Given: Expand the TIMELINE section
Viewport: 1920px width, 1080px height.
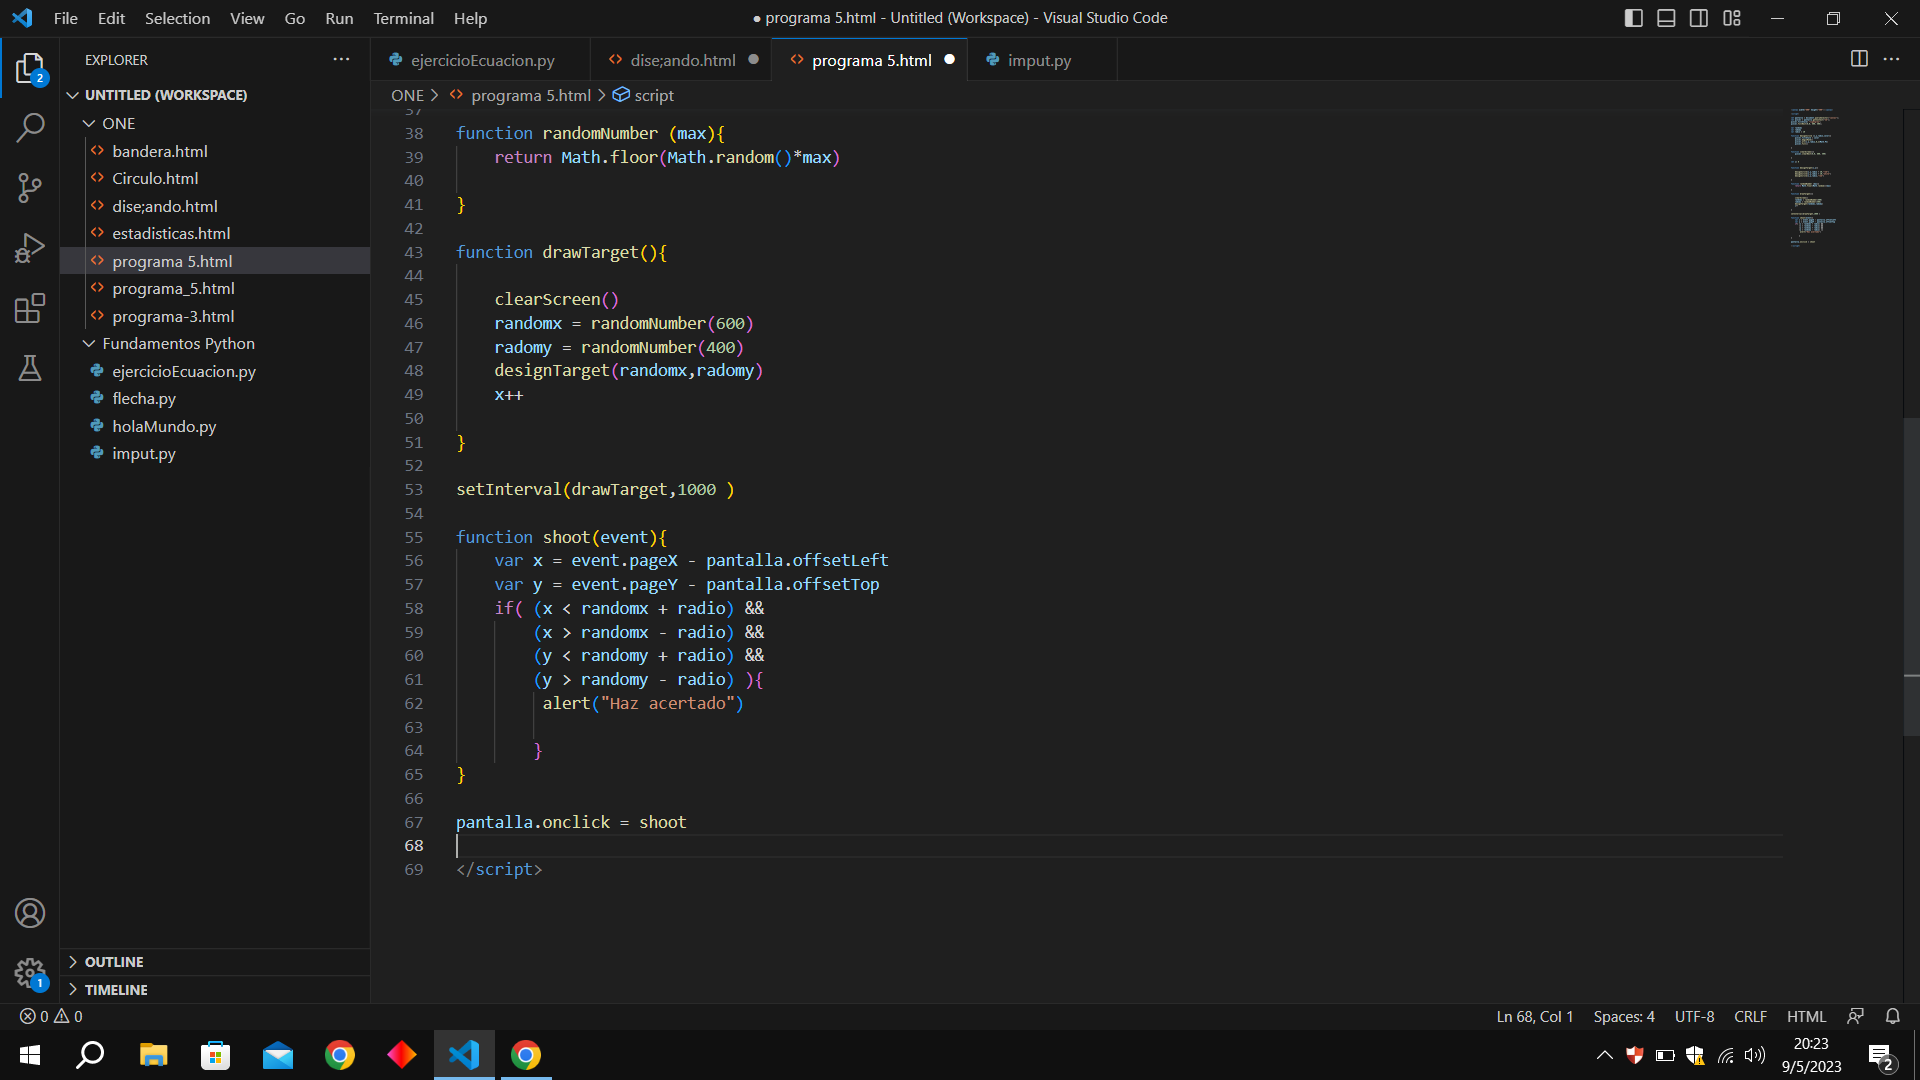Looking at the screenshot, I should pyautogui.click(x=215, y=990).
